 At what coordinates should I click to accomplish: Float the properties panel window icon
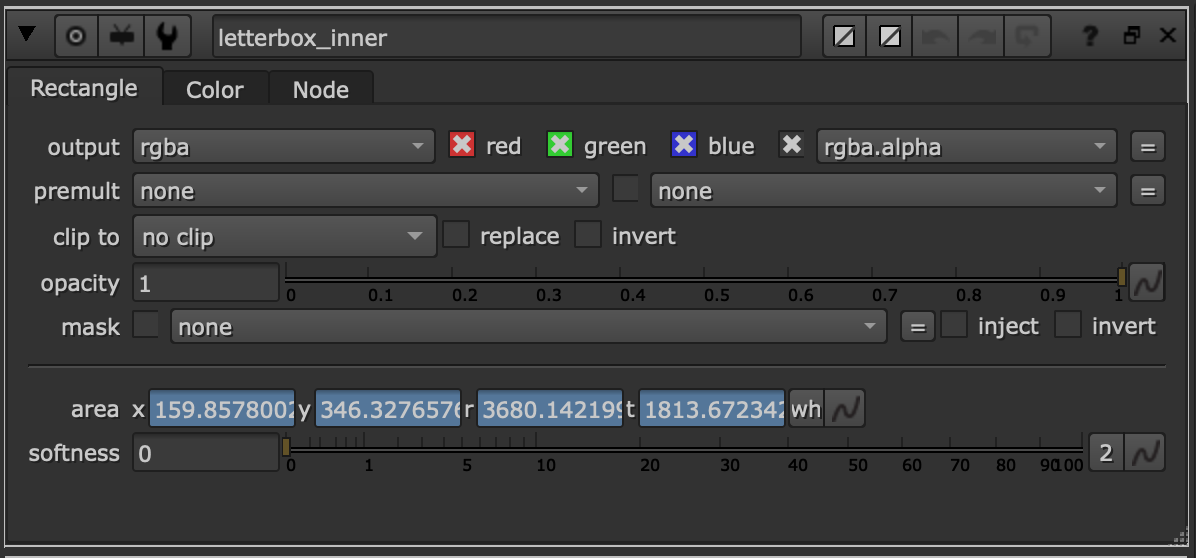point(1131,37)
